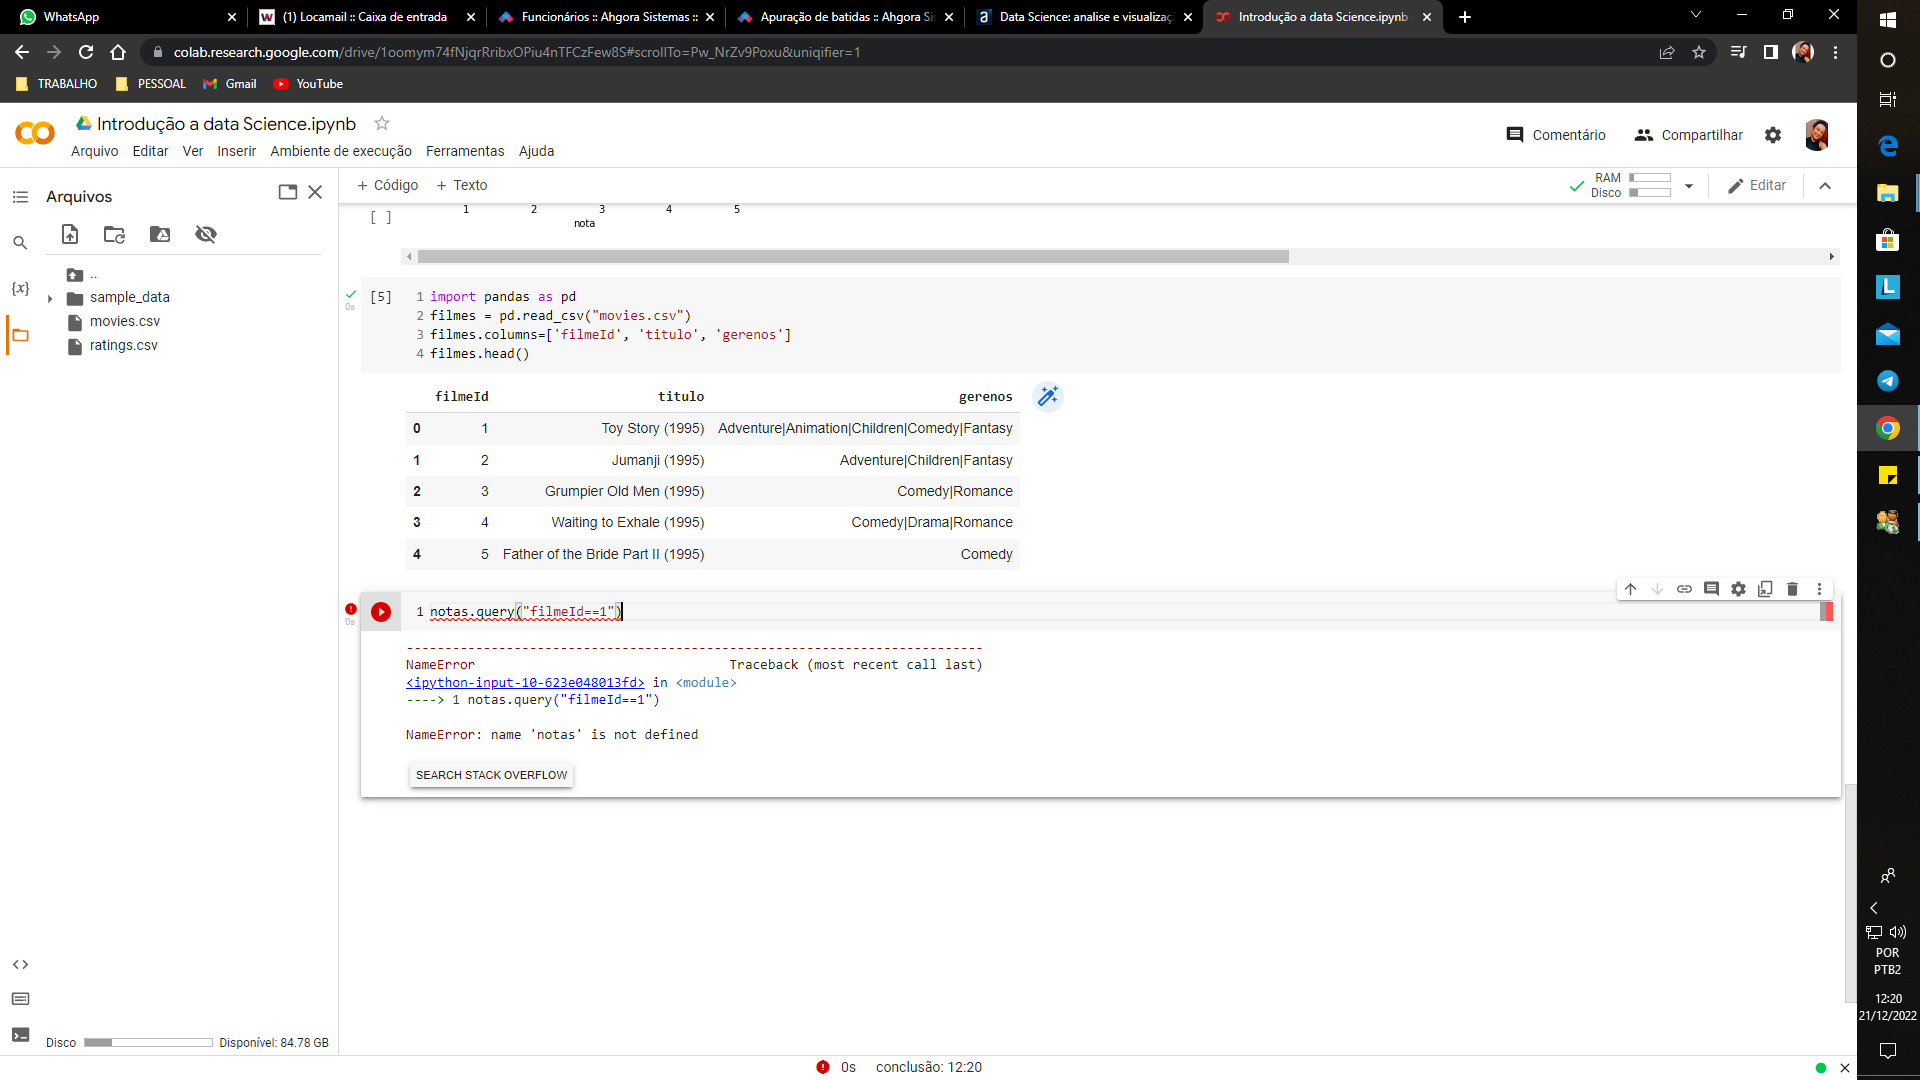Click the delete cell trash icon

click(1792, 588)
